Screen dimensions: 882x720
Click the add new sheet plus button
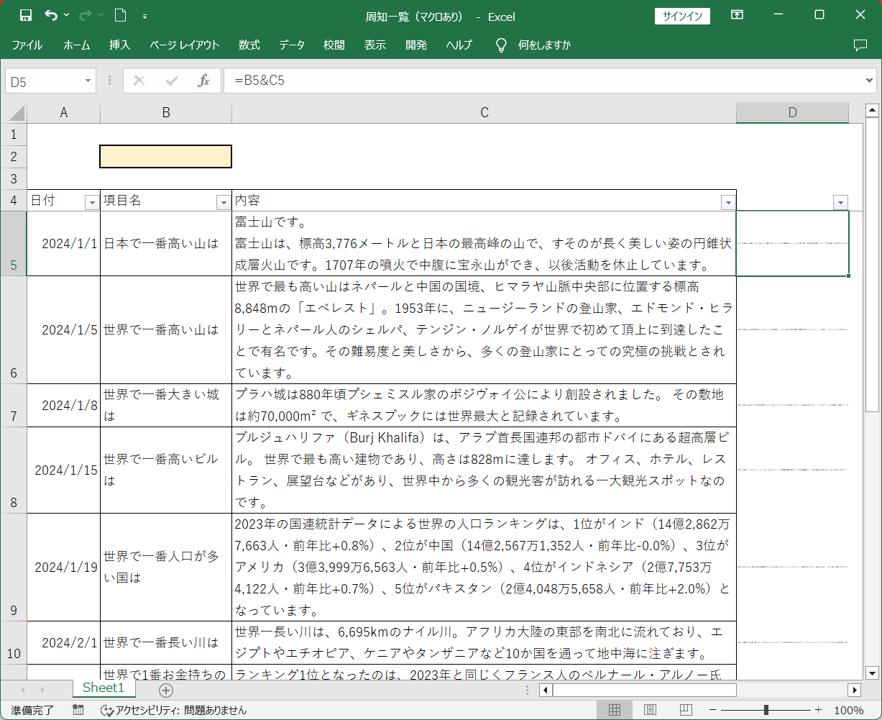(166, 690)
